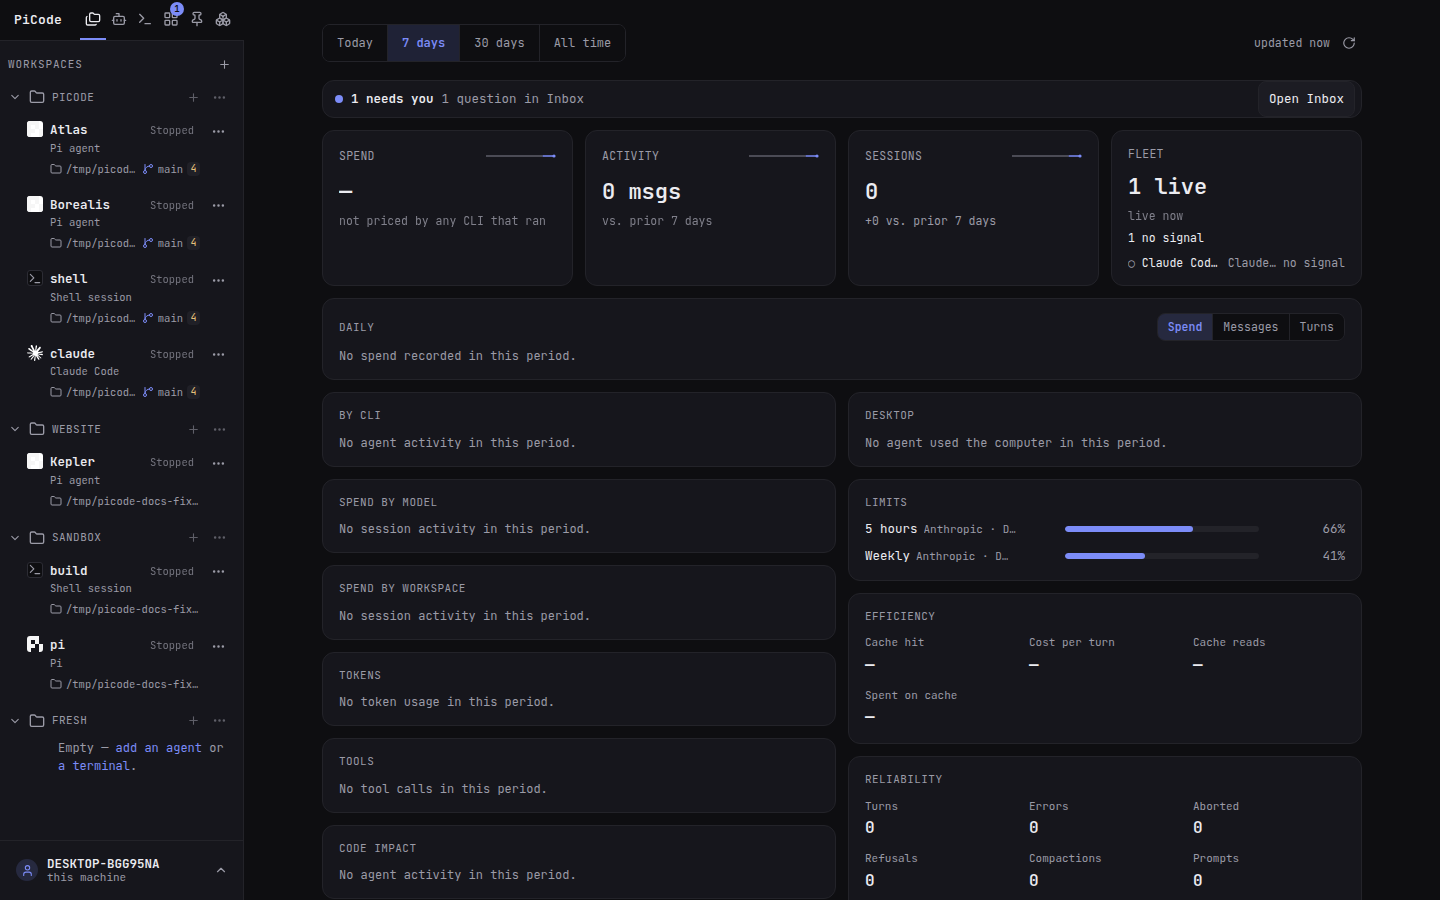Open the Borealis agent
This screenshot has width=1440, height=900.
click(x=122, y=223)
